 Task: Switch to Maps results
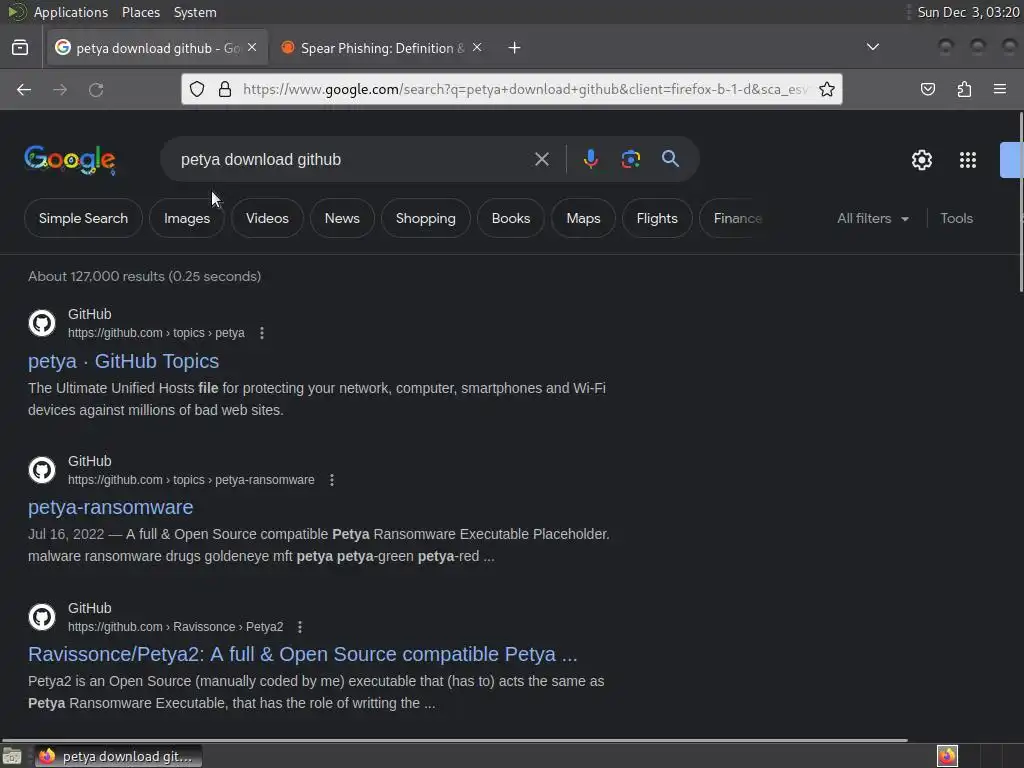point(583,218)
